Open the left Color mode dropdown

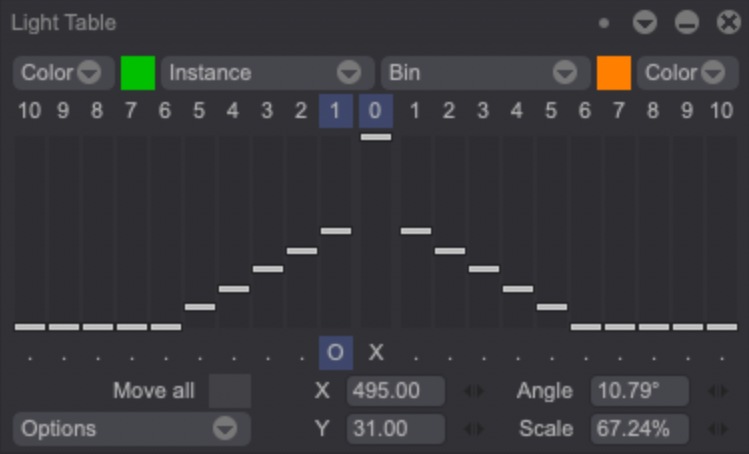click(x=62, y=73)
